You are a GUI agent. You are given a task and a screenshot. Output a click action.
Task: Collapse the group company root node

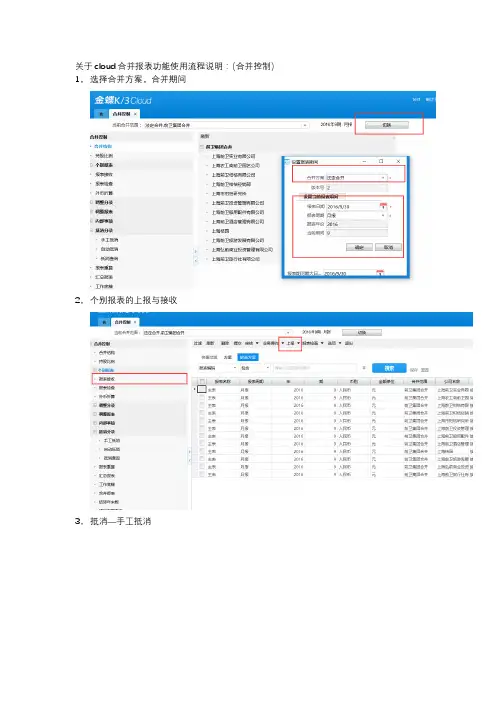202,146
